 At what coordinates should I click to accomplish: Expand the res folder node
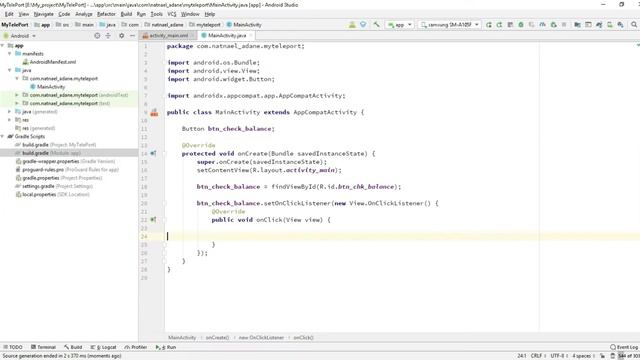[x=9, y=120]
